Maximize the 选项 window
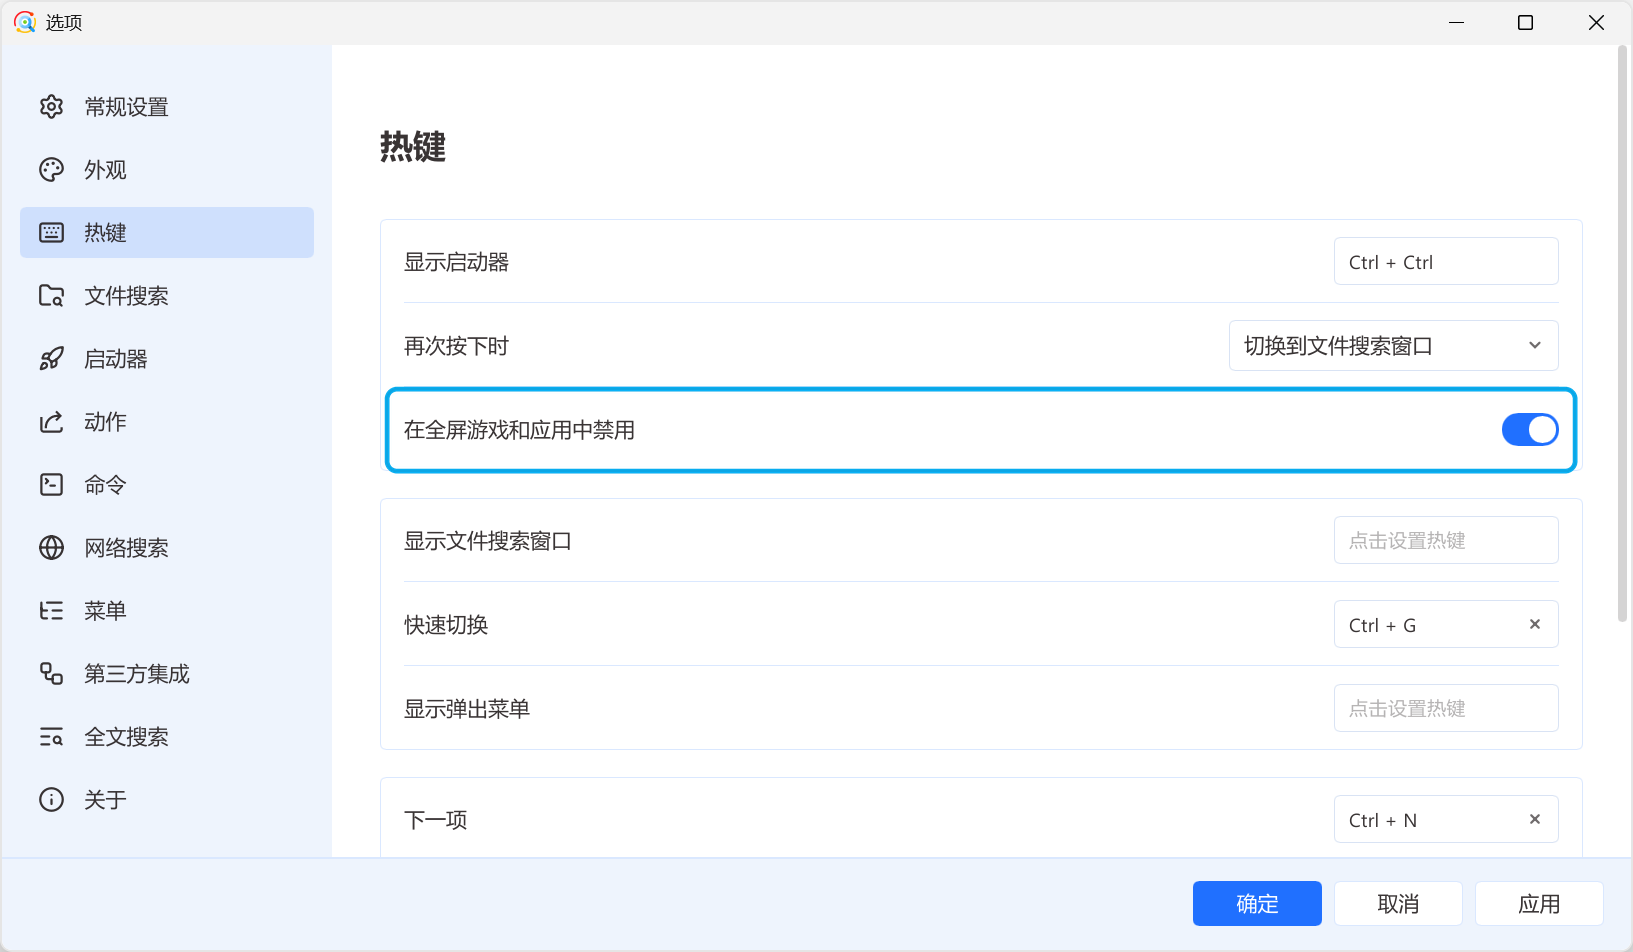Screen dimensions: 1633x952 click(1525, 22)
